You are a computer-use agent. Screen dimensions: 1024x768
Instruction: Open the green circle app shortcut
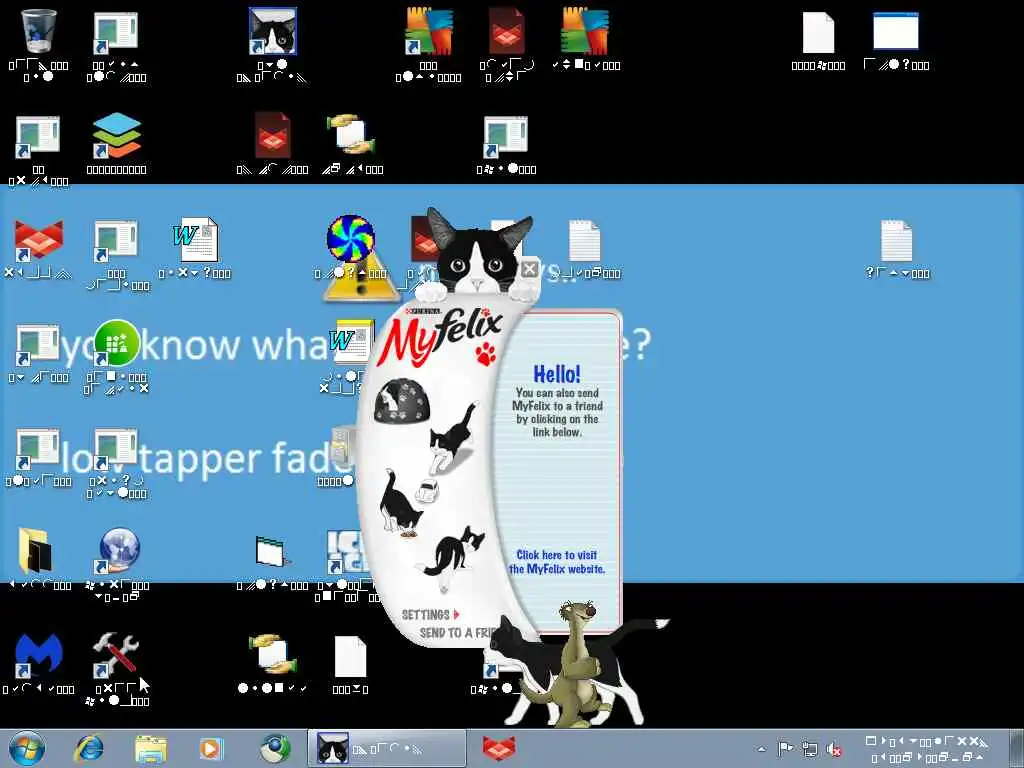(116, 343)
